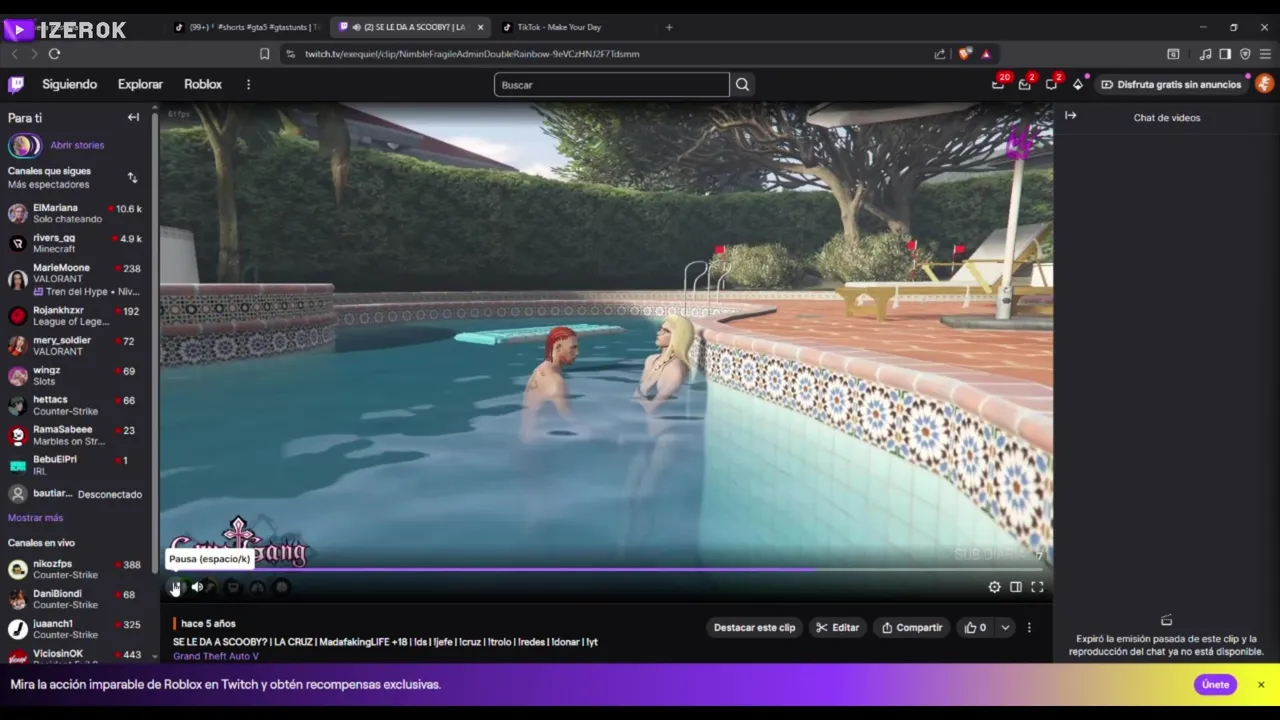Click the Editar clip button
Screen dimensions: 1280x720
[838, 628]
